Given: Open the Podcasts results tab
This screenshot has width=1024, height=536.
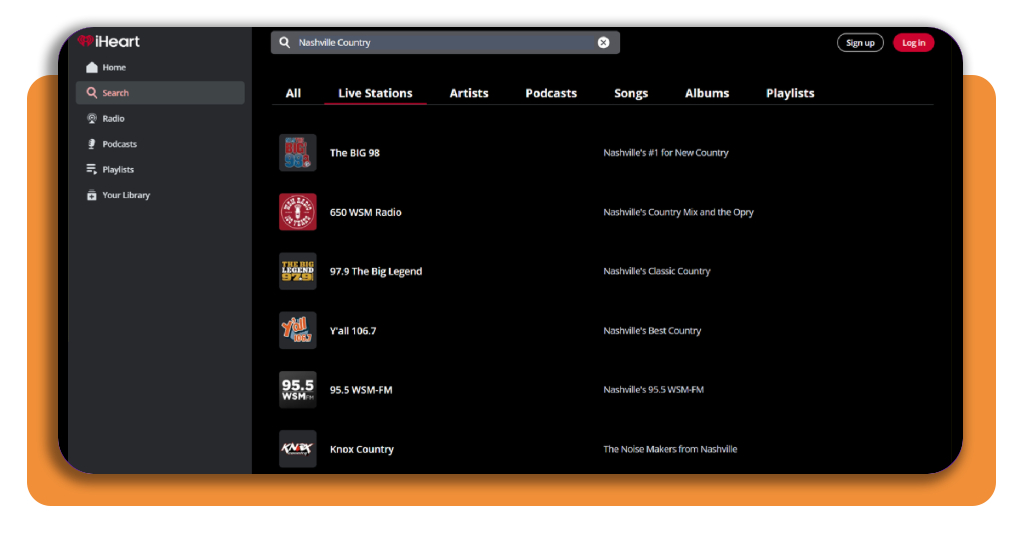Looking at the screenshot, I should point(551,93).
